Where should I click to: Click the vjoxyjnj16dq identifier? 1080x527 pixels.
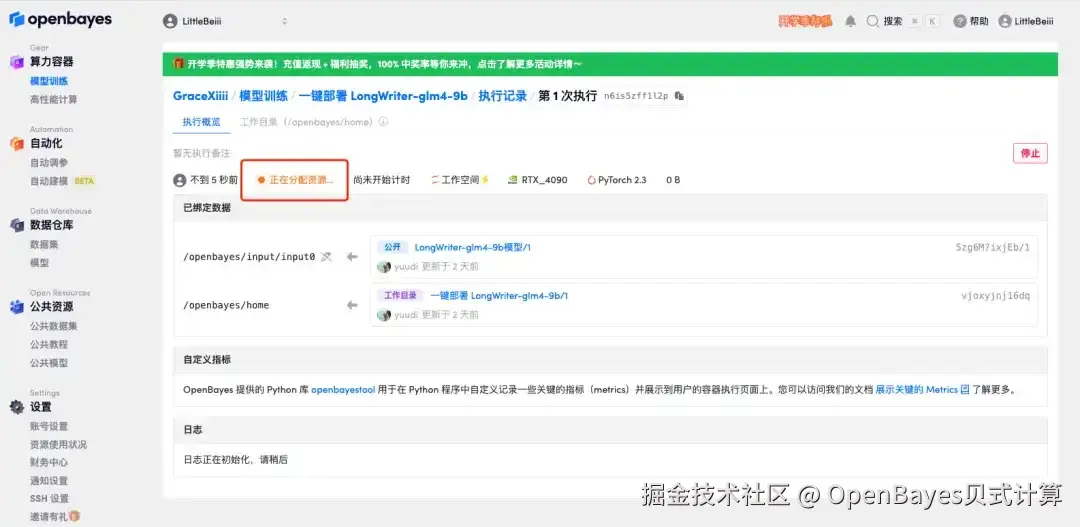(x=996, y=296)
